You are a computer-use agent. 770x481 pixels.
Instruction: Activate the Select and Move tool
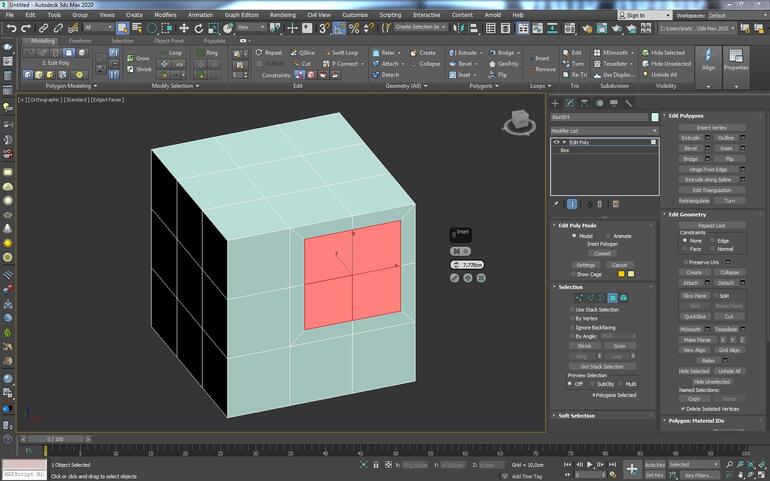coord(183,28)
